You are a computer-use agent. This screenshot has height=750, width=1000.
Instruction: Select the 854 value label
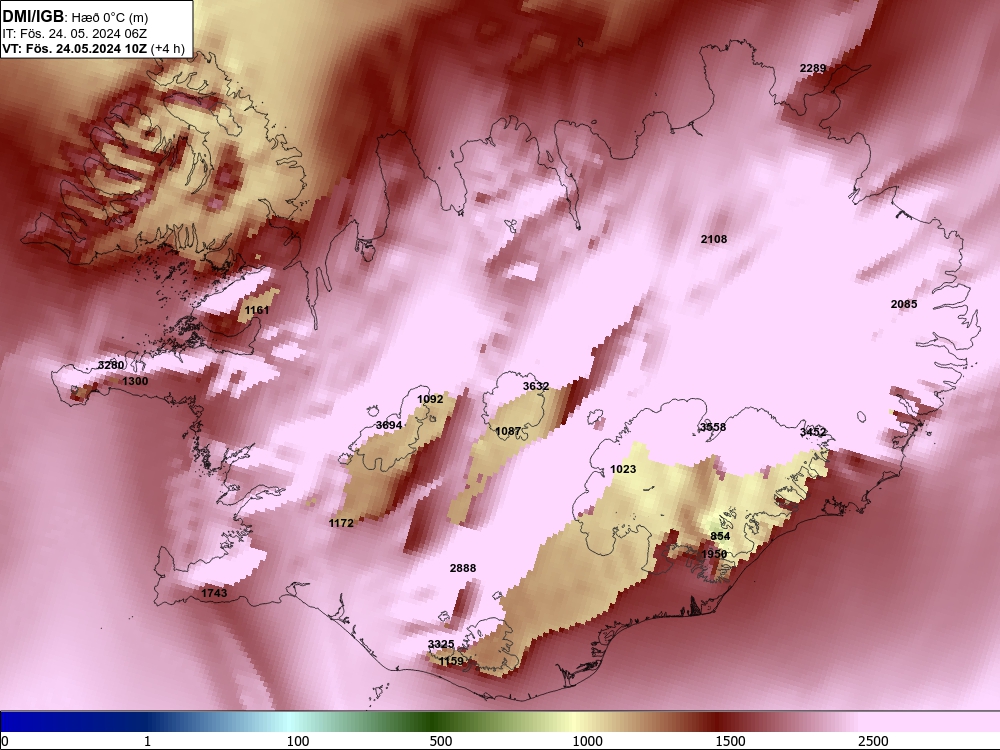click(x=720, y=536)
